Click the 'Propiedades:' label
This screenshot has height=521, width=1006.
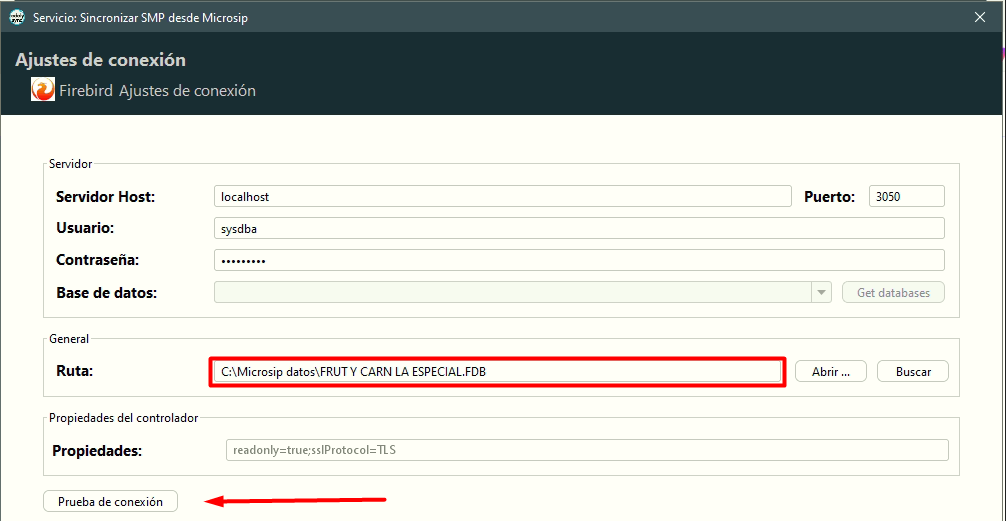tap(97, 450)
